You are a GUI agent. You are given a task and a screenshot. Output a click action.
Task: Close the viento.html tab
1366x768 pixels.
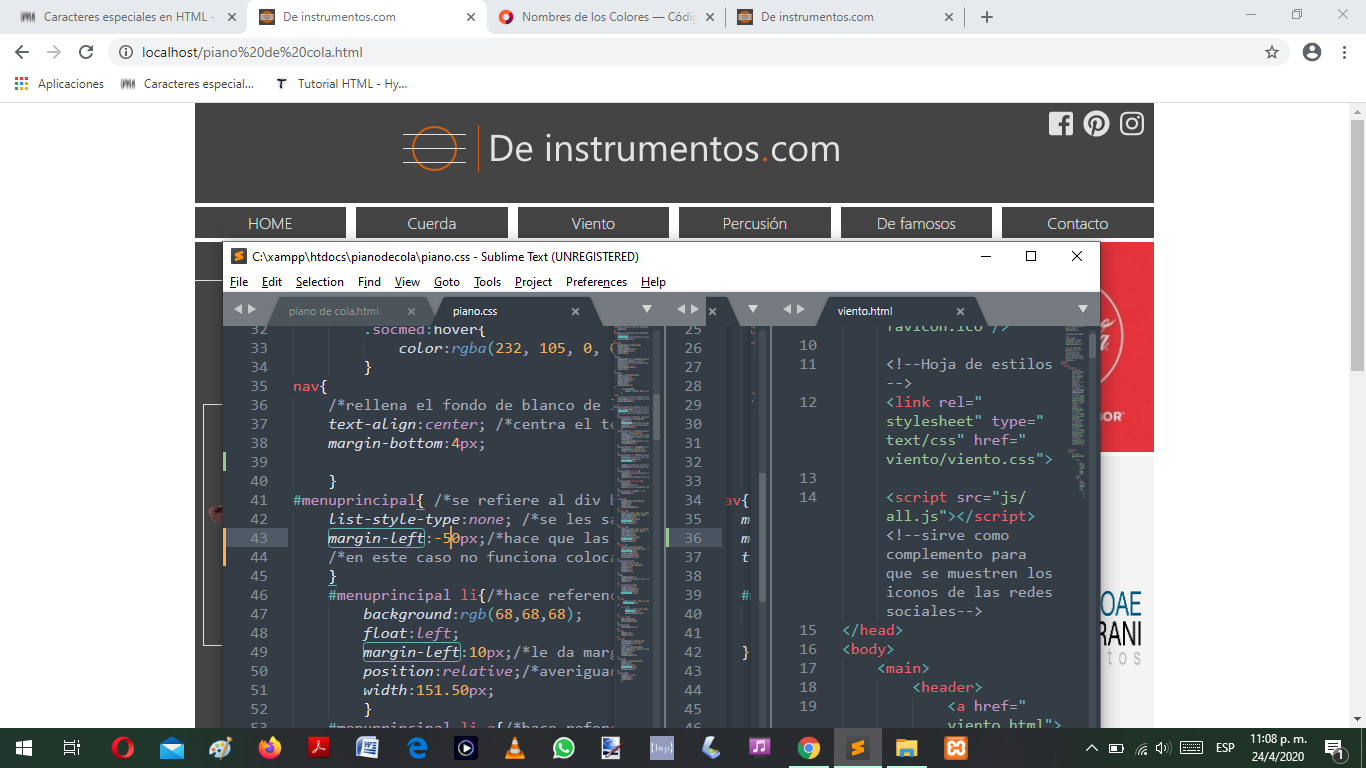tap(960, 311)
